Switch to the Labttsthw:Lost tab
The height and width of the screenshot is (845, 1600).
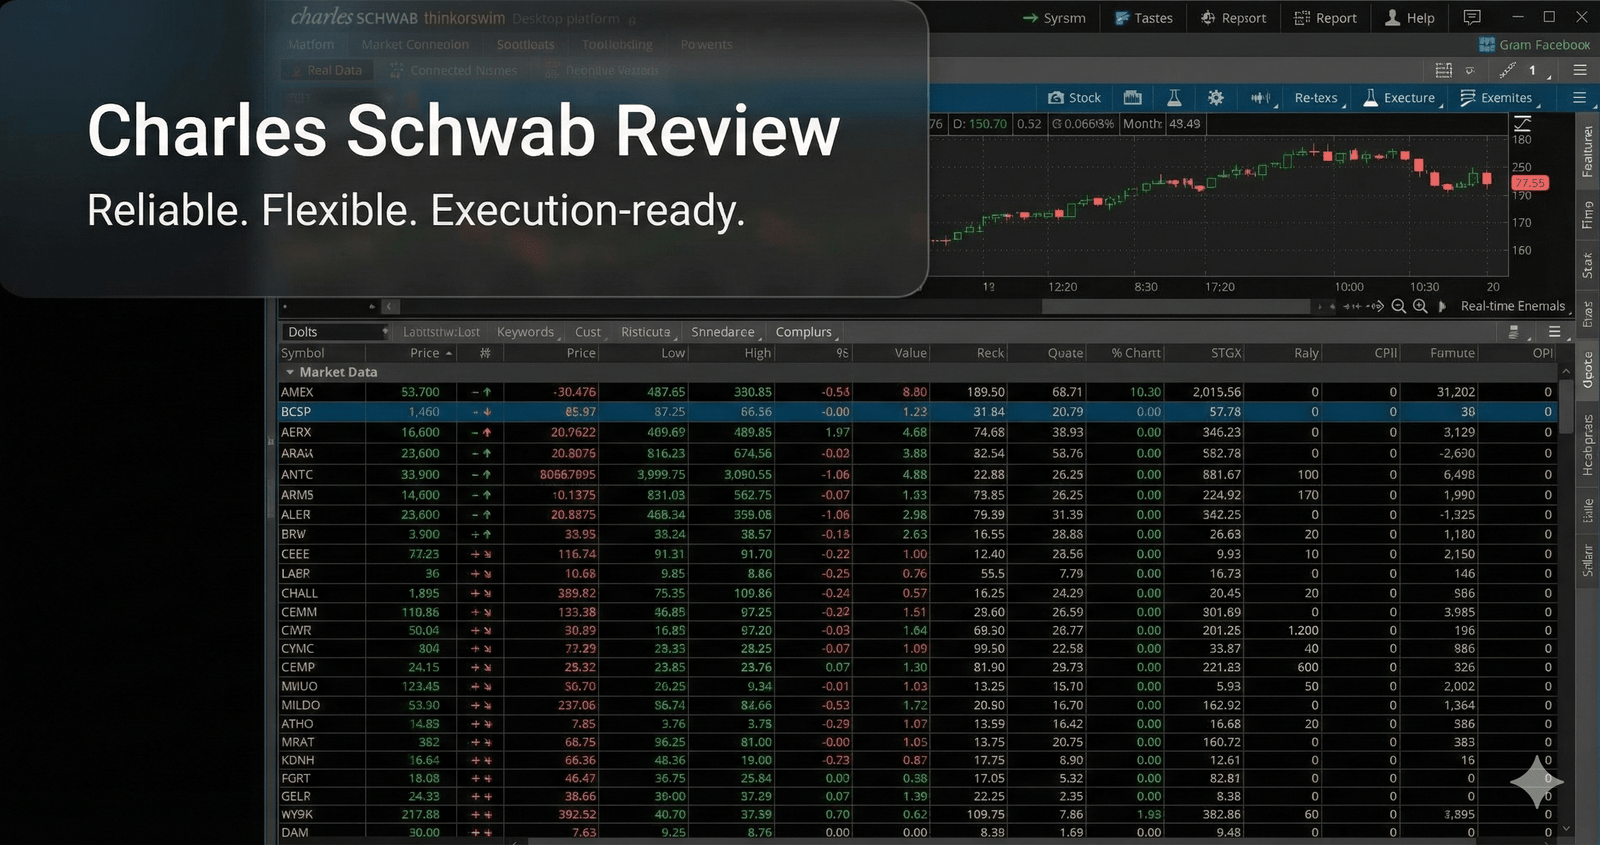click(441, 332)
